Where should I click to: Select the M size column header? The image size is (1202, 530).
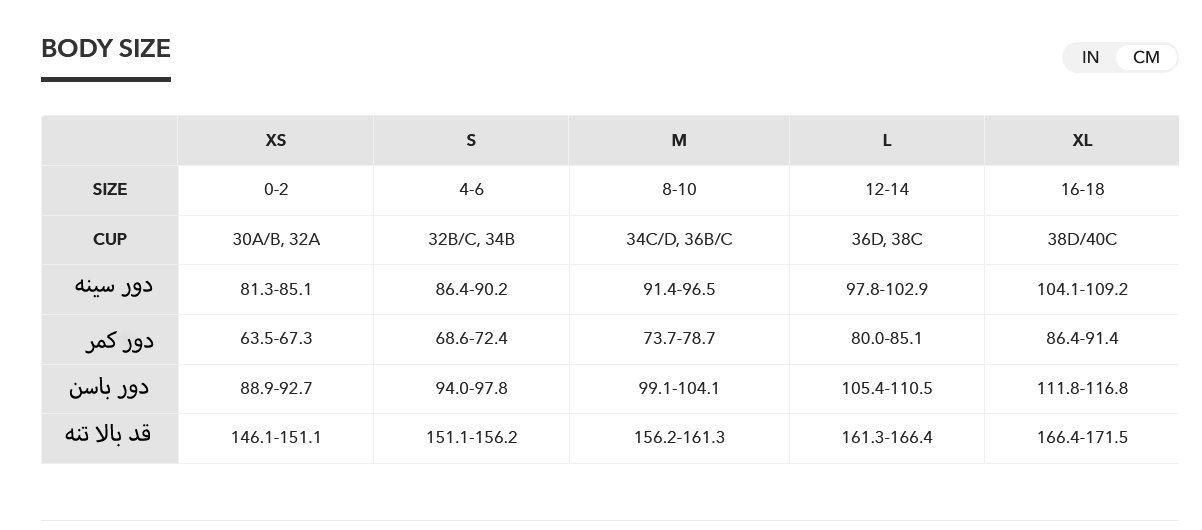coord(679,141)
